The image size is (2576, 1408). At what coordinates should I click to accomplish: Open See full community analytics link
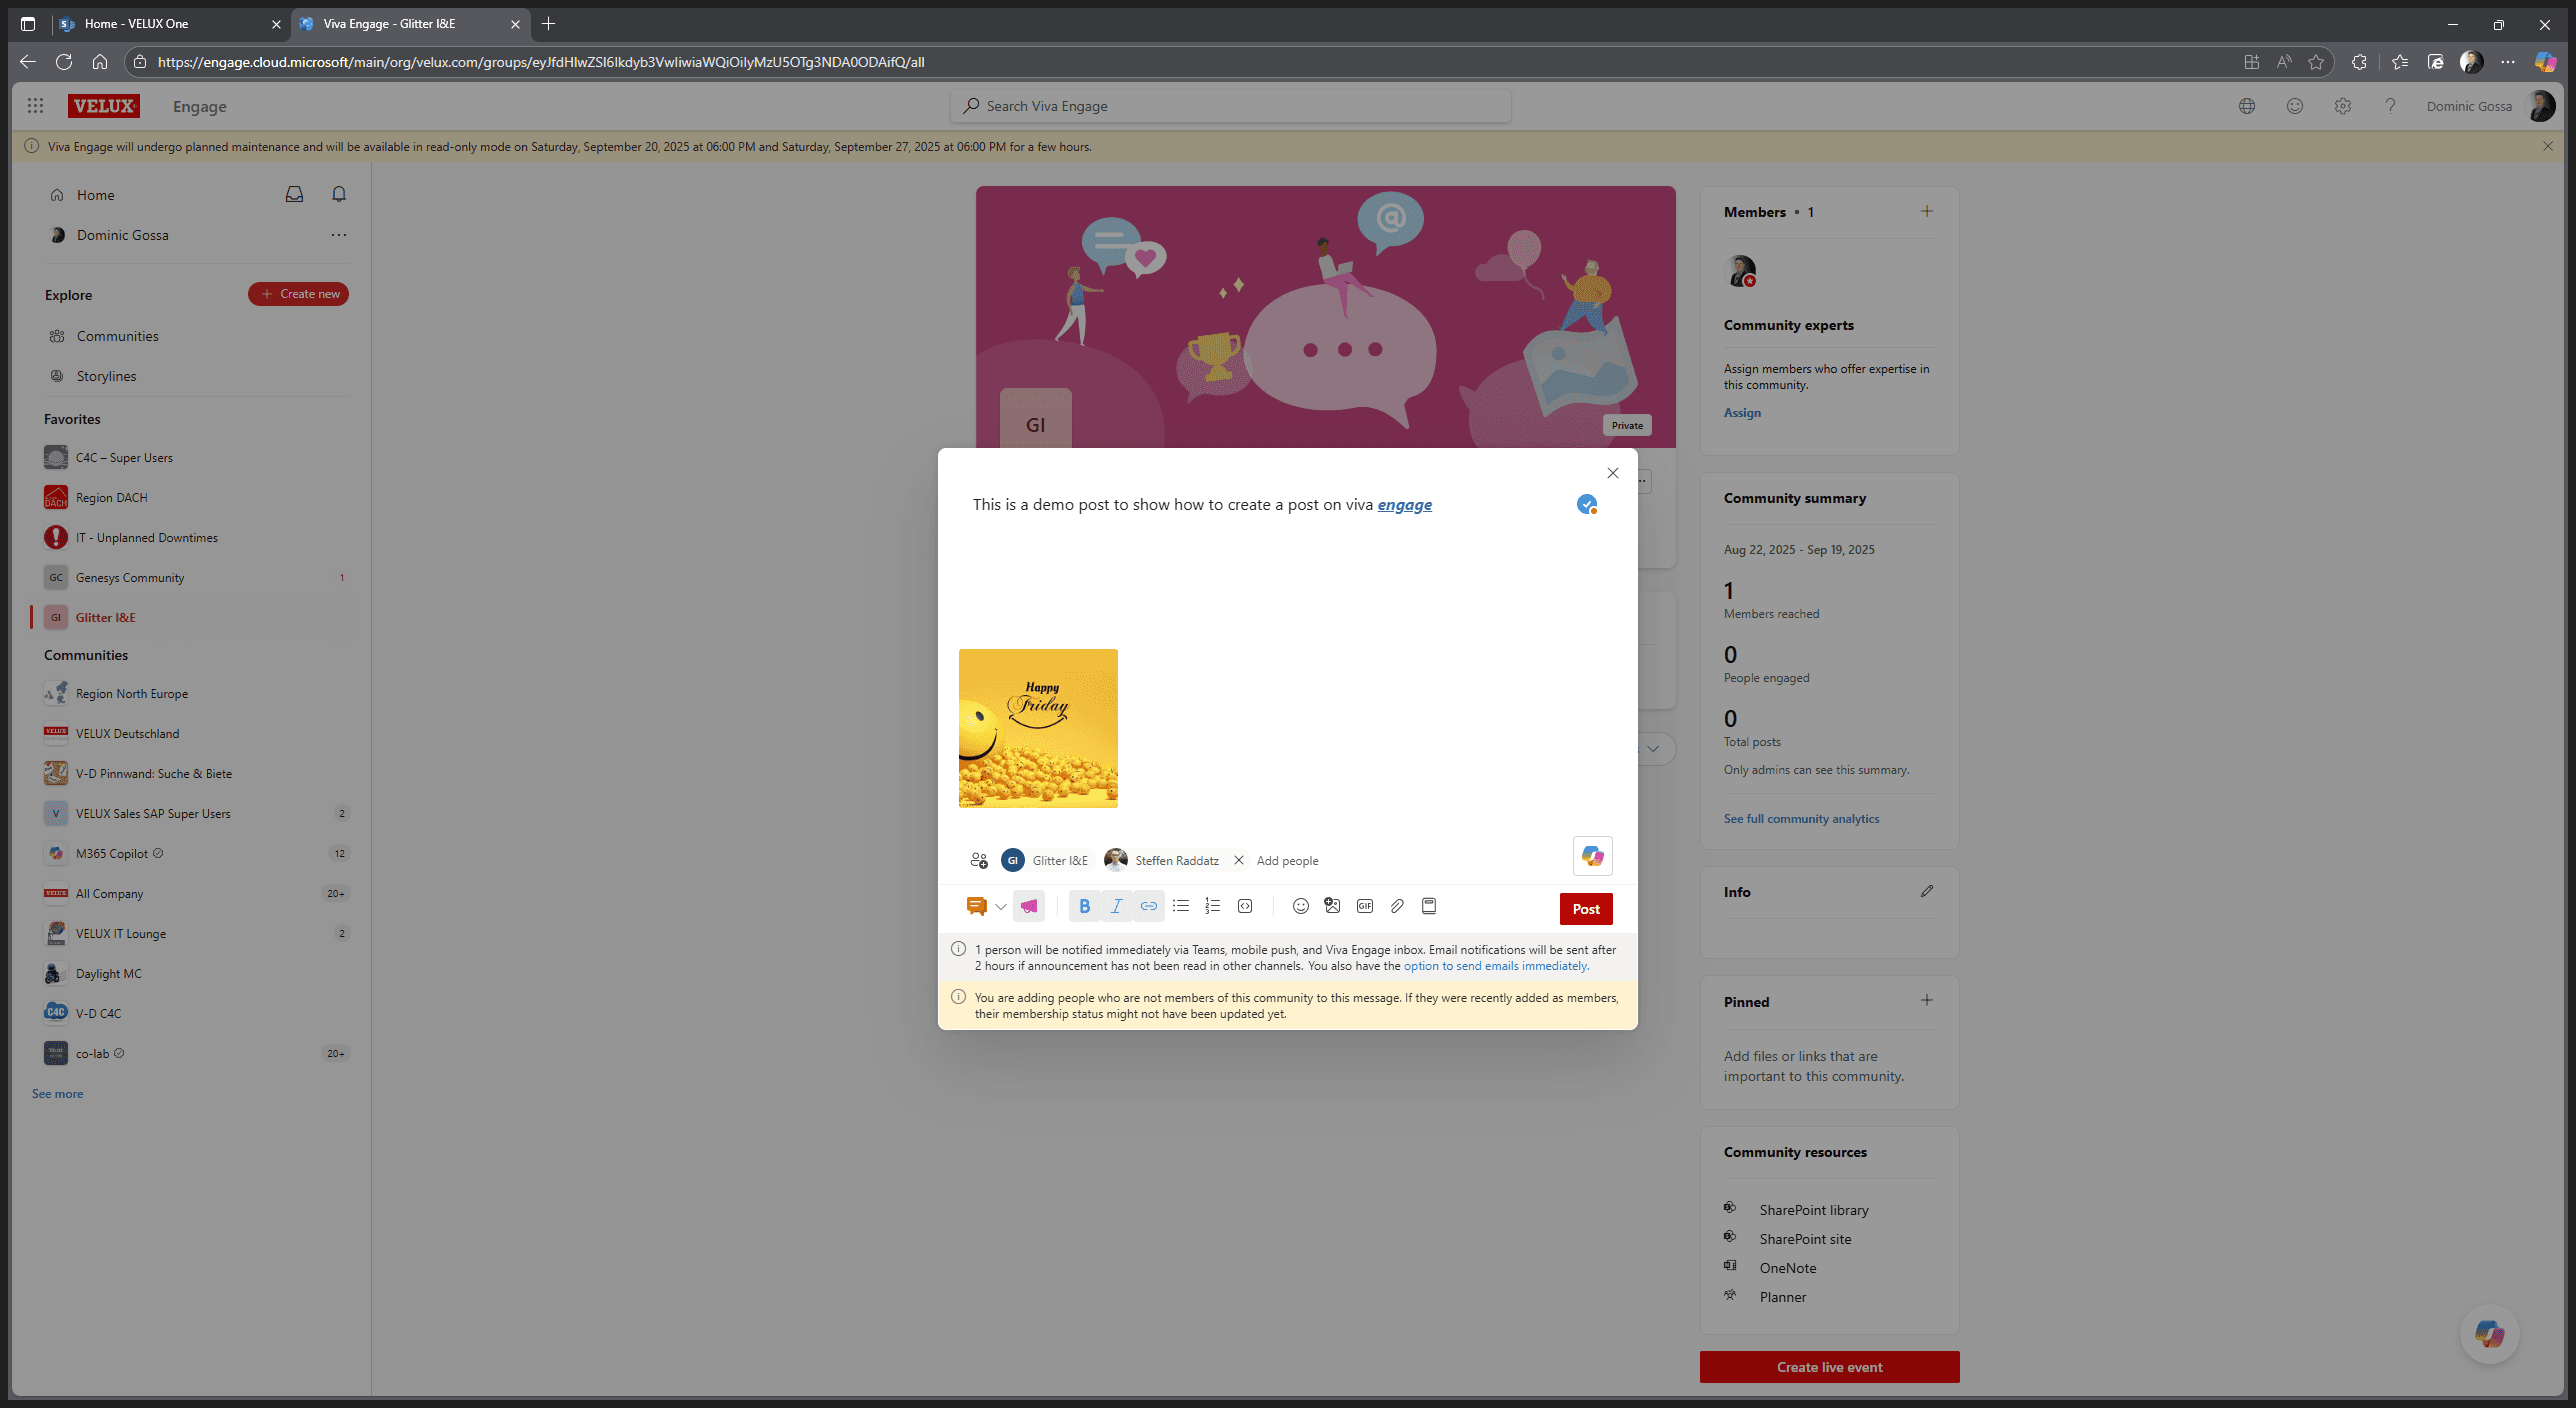(x=1801, y=818)
